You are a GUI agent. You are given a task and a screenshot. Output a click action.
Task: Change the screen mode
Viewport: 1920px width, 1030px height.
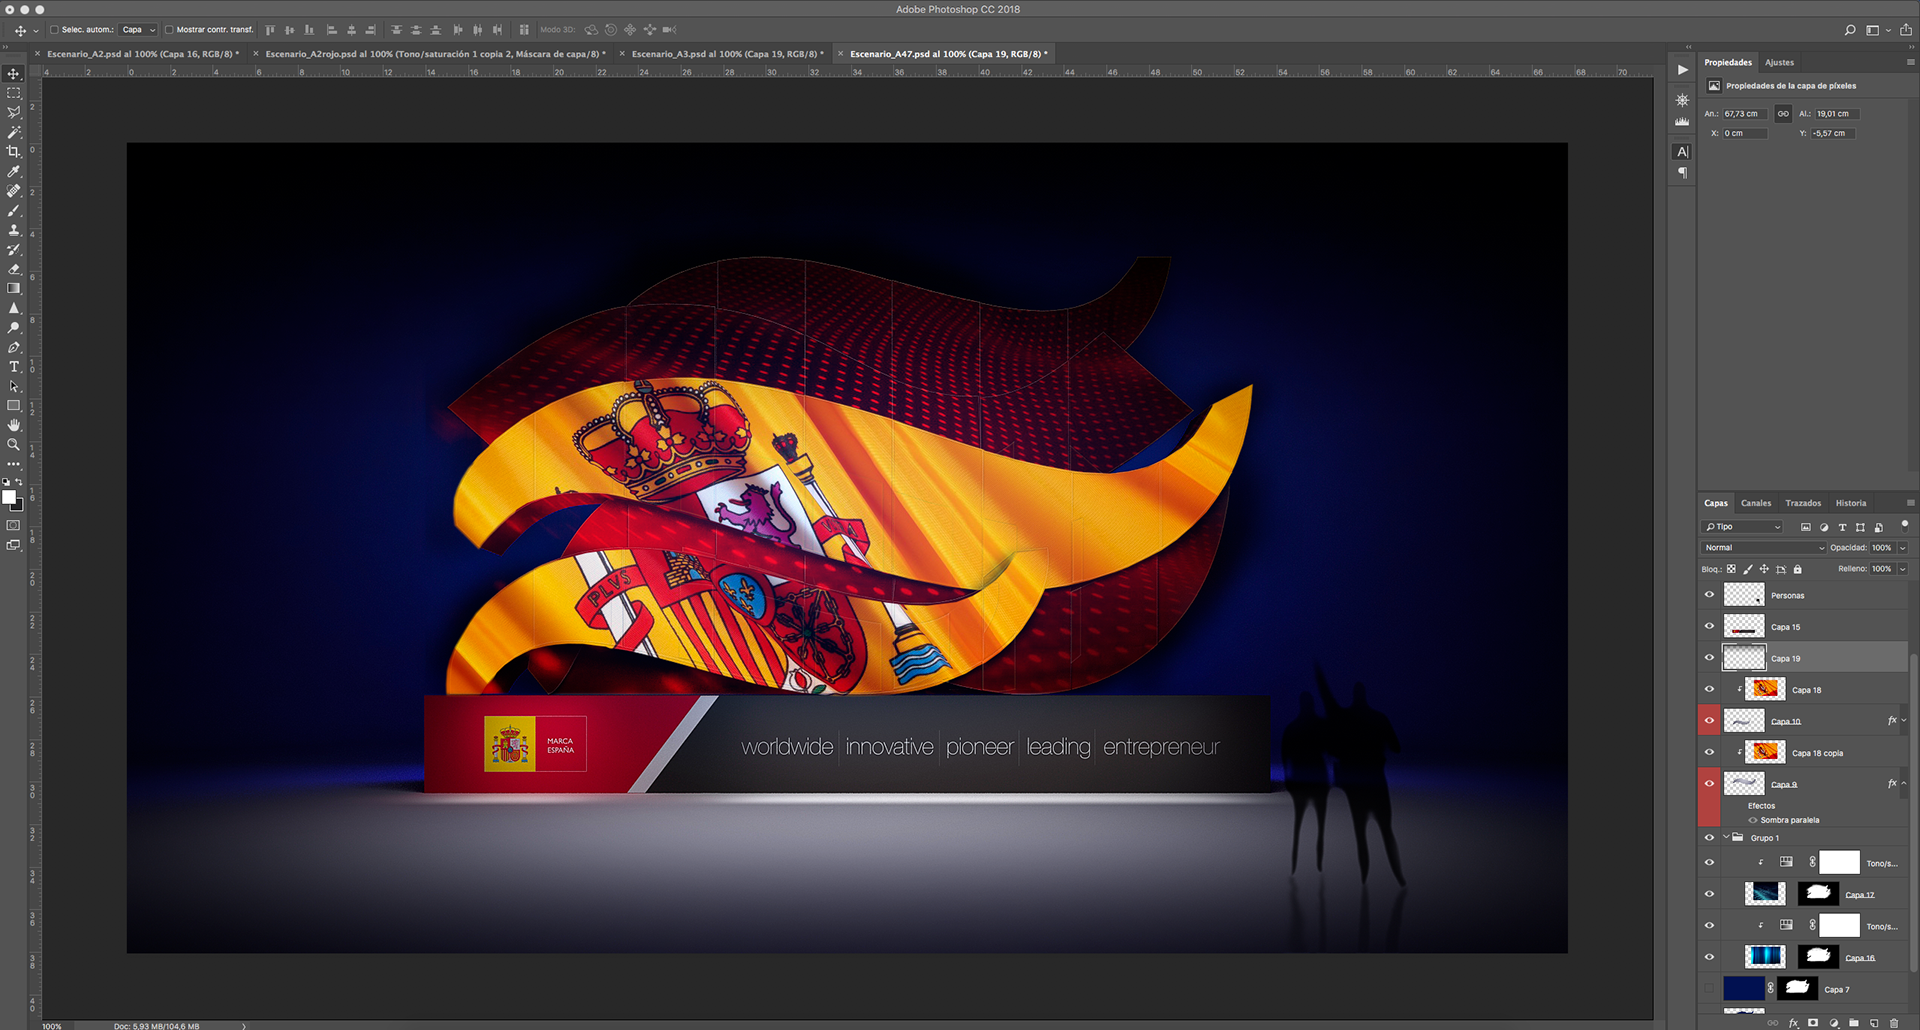[14, 545]
